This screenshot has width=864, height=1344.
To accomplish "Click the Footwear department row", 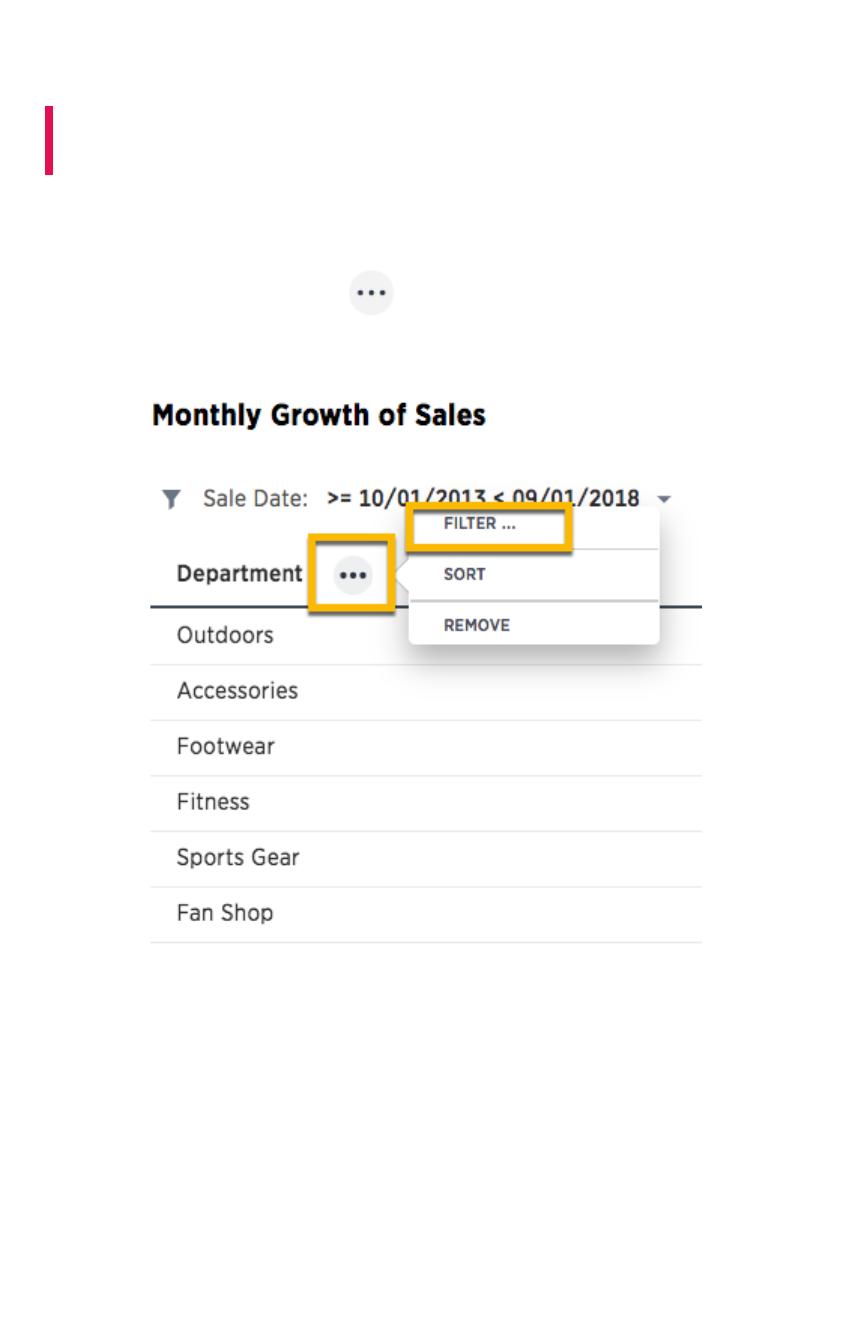I will click(225, 746).
